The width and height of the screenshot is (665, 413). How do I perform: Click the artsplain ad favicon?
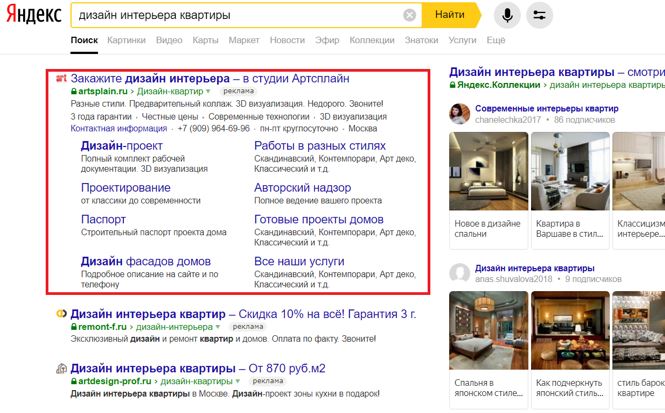pyautogui.click(x=61, y=78)
